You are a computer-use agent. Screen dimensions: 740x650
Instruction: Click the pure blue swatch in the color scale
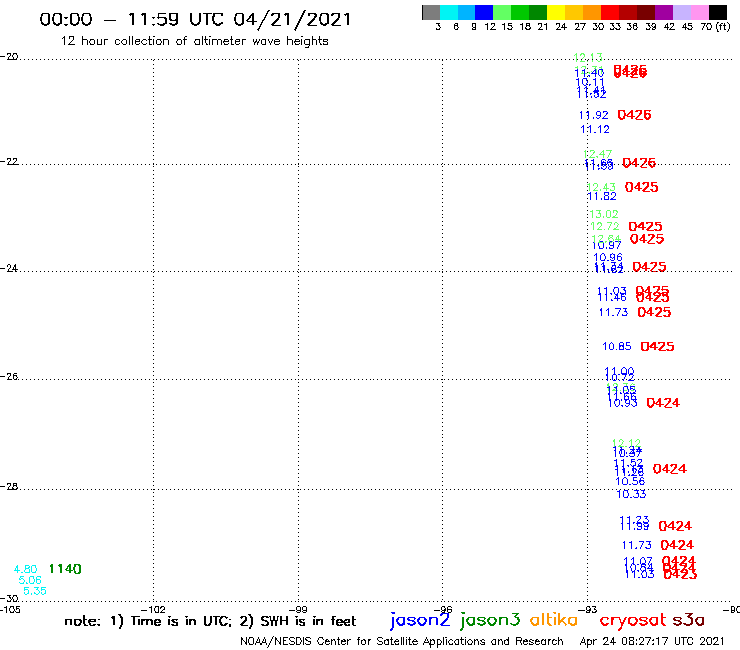point(485,12)
